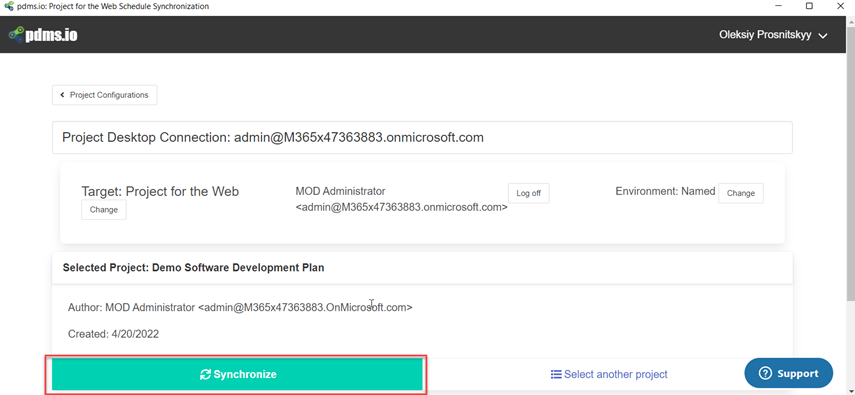The image size is (855, 395).
Task: Maximize the pdms.io window
Action: click(809, 6)
